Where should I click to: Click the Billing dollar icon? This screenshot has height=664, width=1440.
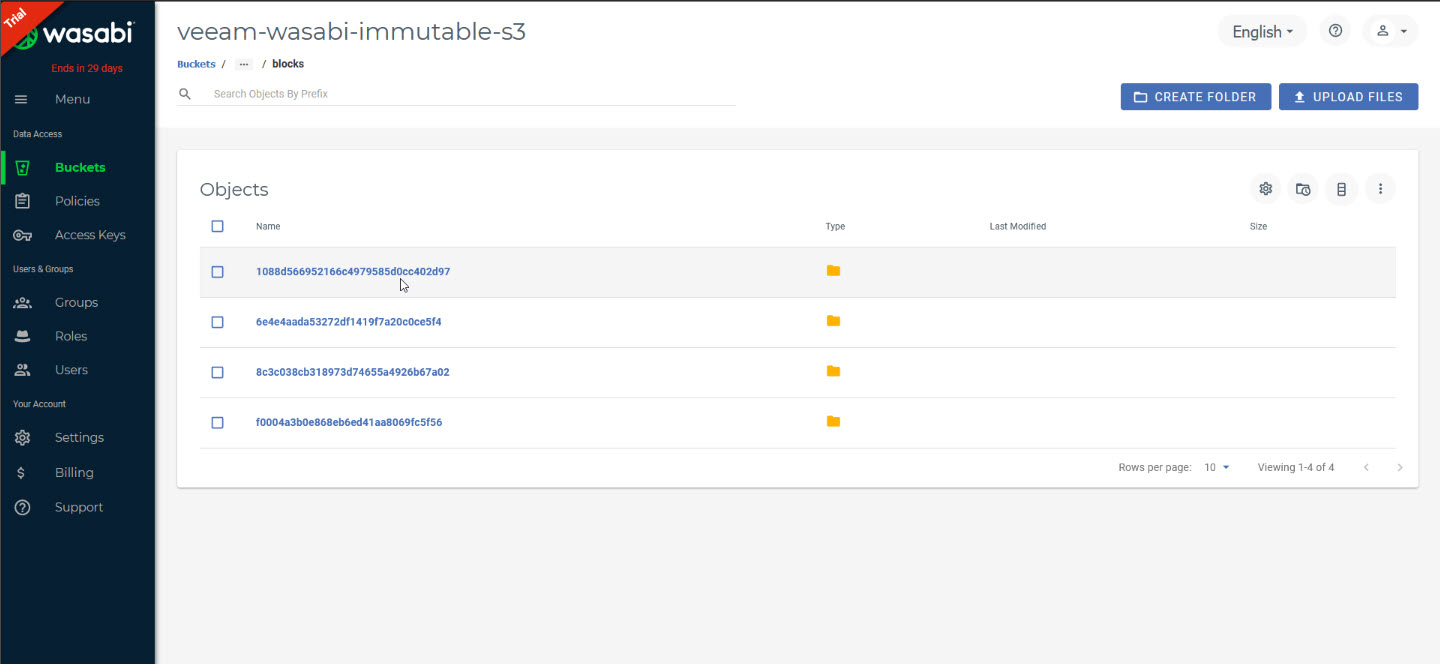[x=22, y=472]
